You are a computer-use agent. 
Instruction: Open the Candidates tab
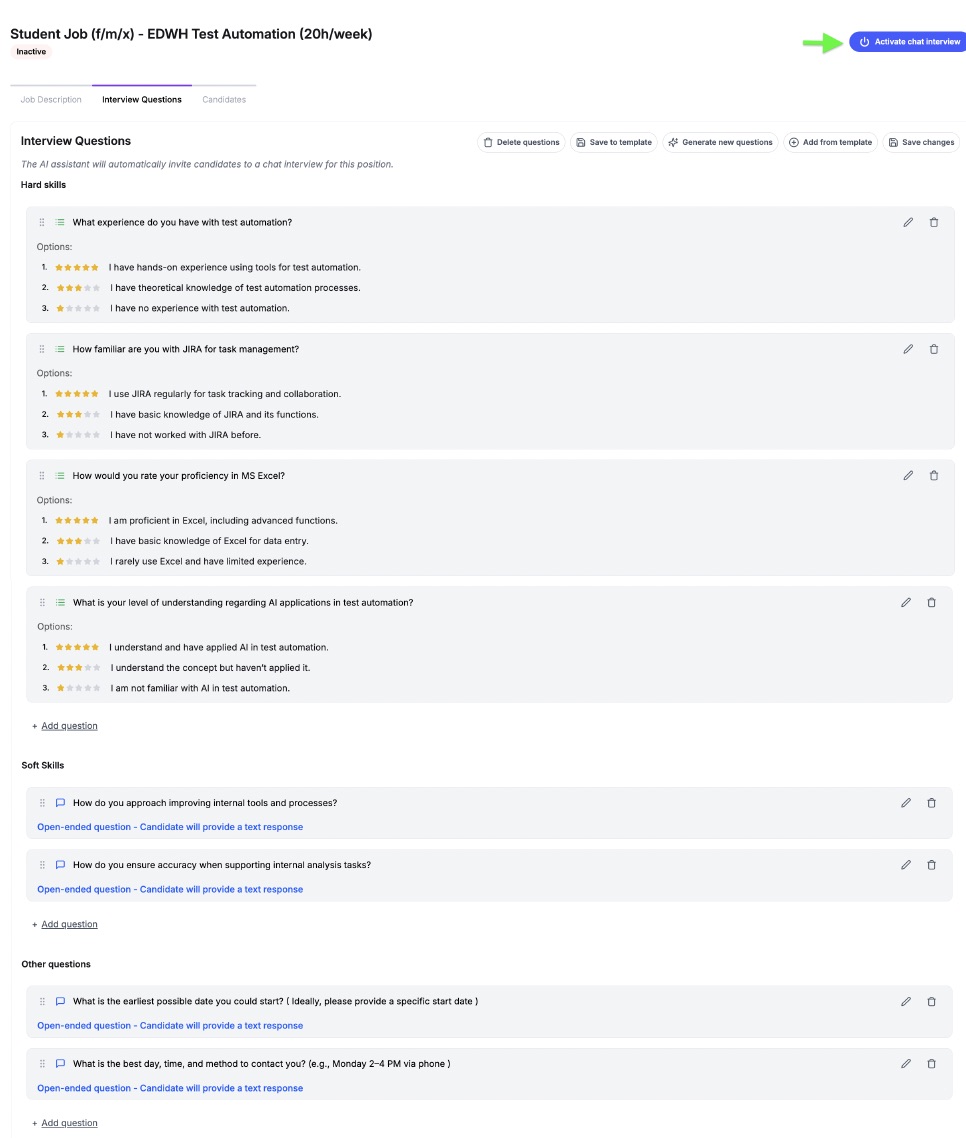pos(224,100)
